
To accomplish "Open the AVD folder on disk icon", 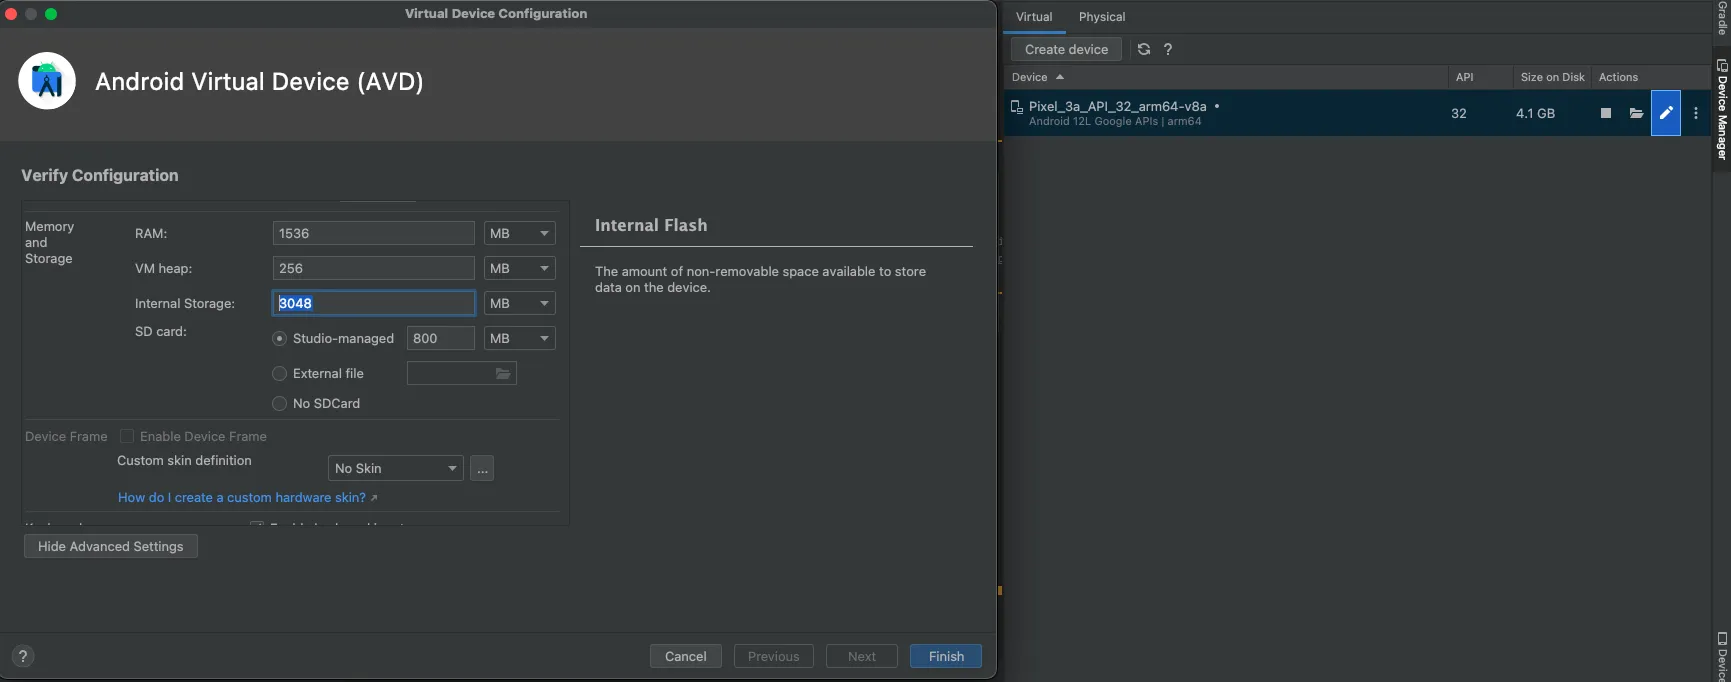I will pos(1636,113).
